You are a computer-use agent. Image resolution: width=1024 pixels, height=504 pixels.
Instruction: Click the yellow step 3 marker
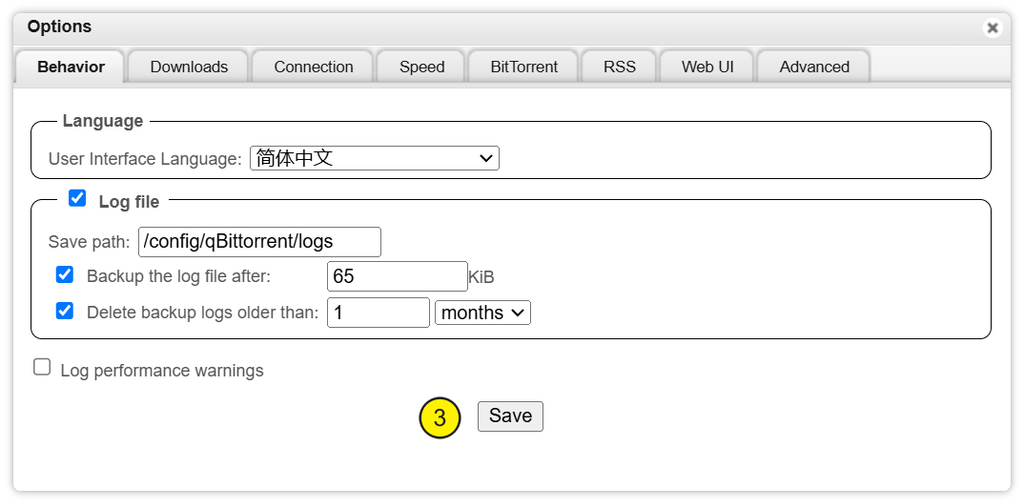(x=440, y=418)
